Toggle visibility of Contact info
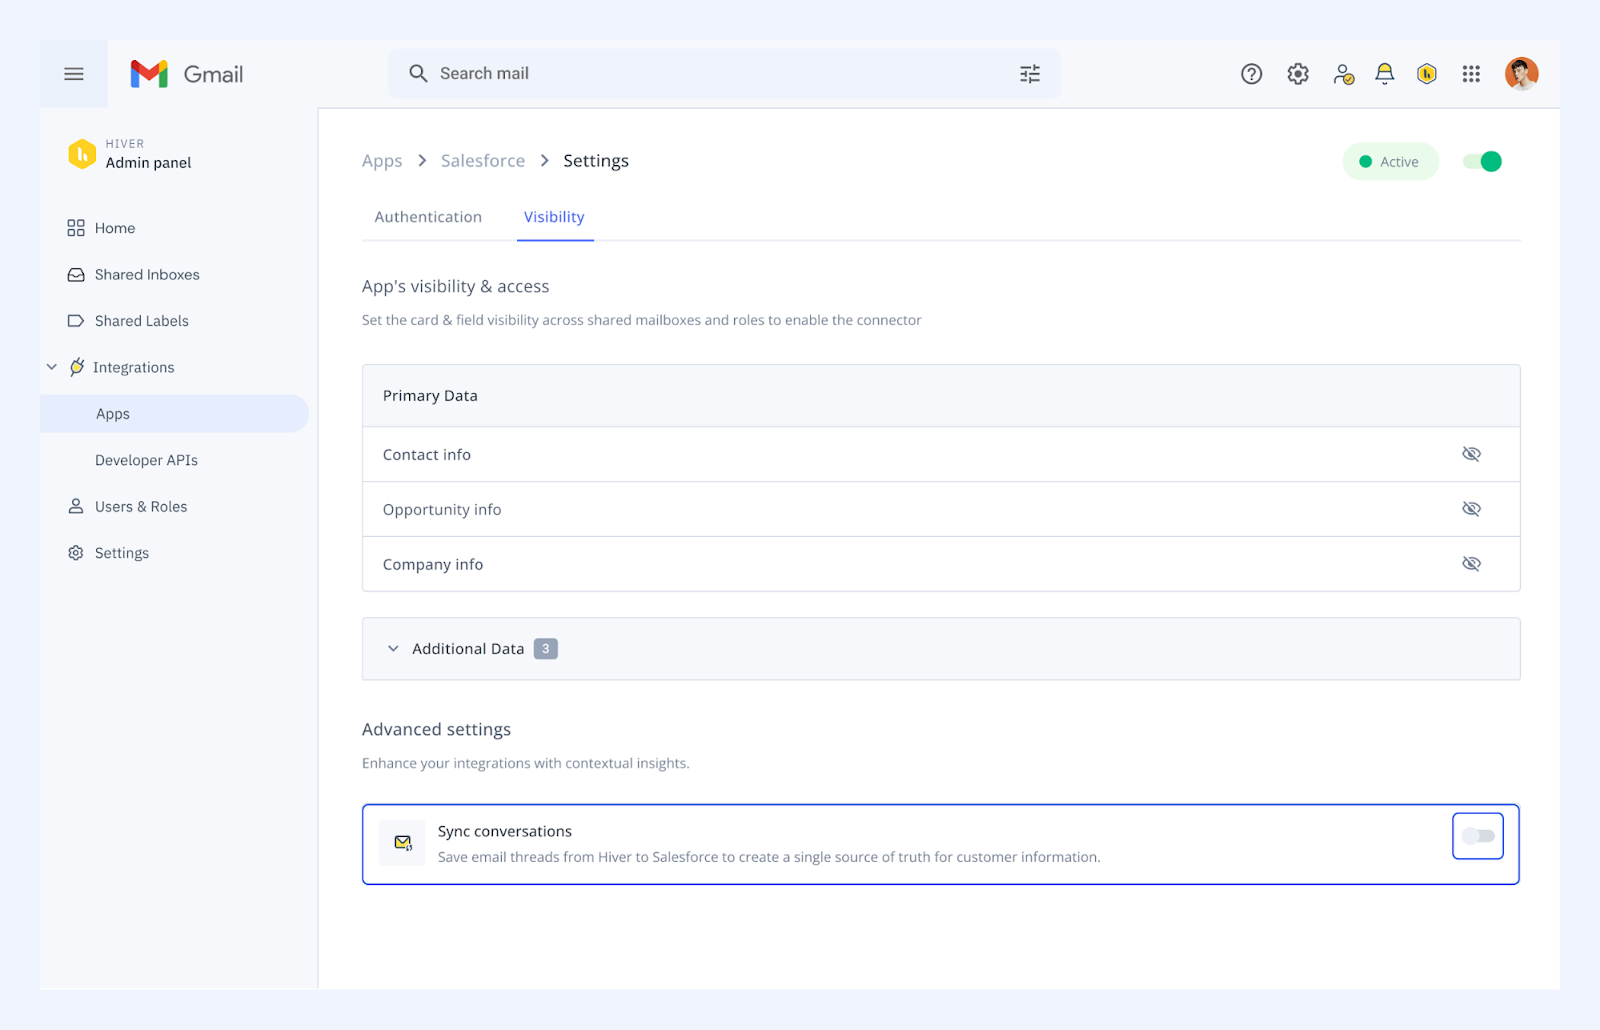Screen dimensions: 1600x1030 tap(1471, 454)
